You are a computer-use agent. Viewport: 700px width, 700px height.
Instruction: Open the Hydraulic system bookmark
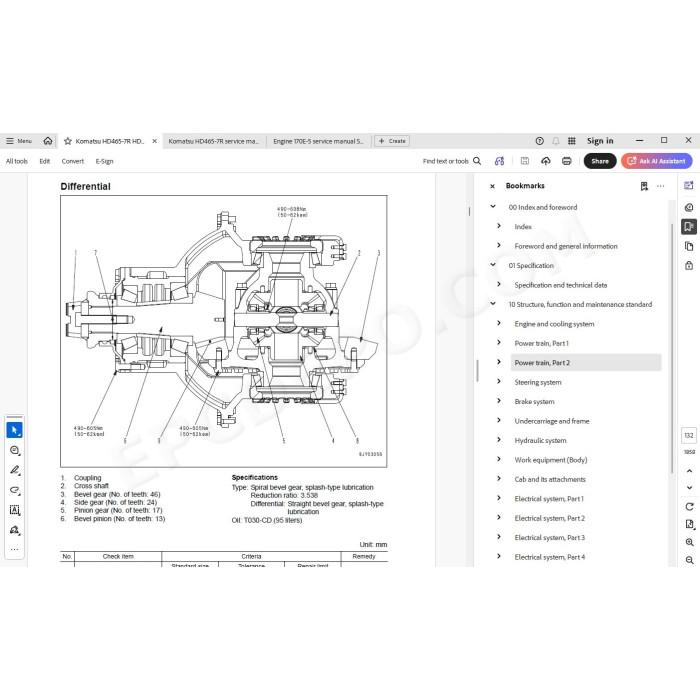(540, 441)
